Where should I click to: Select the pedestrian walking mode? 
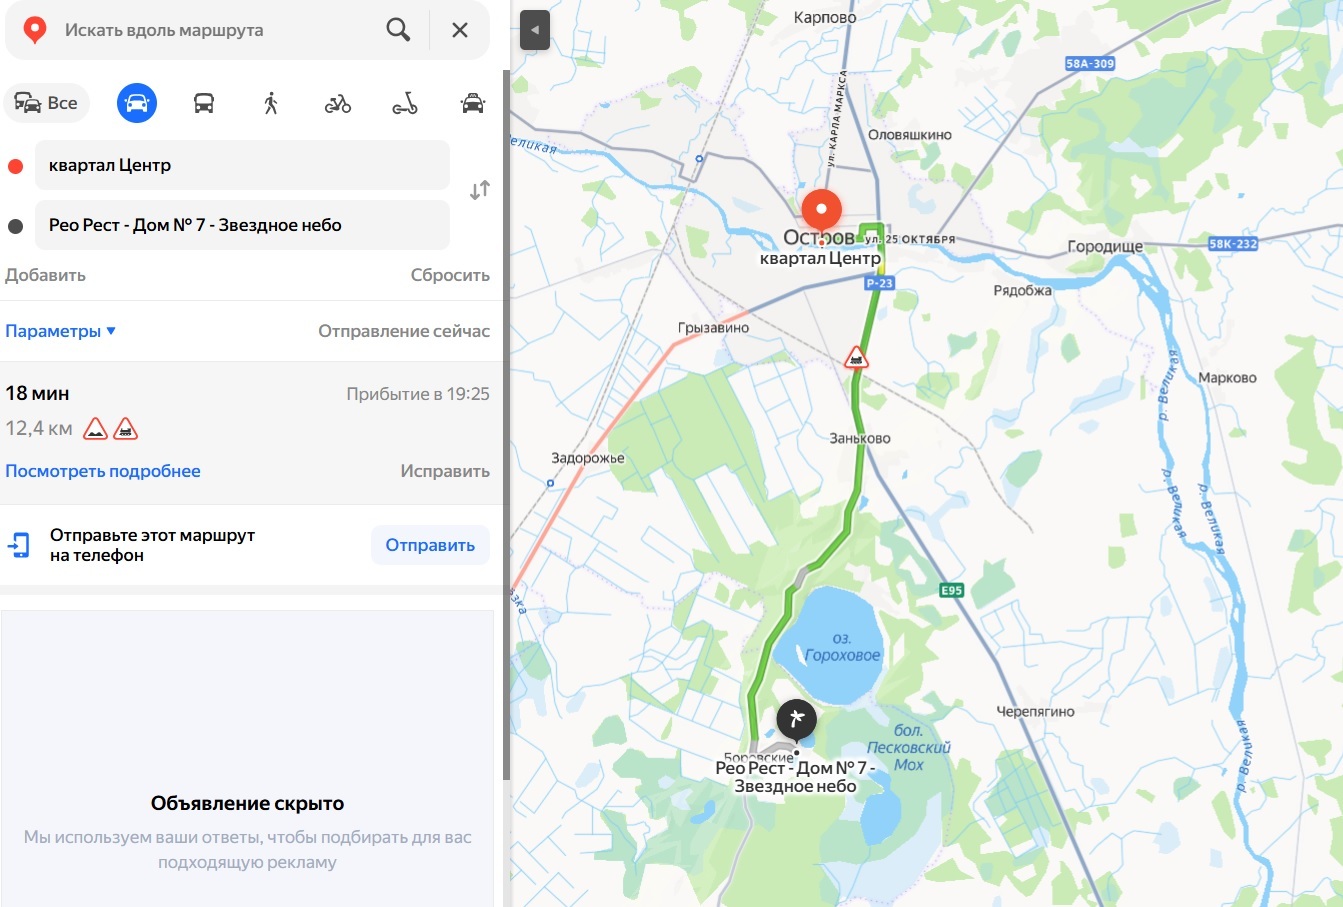(271, 103)
